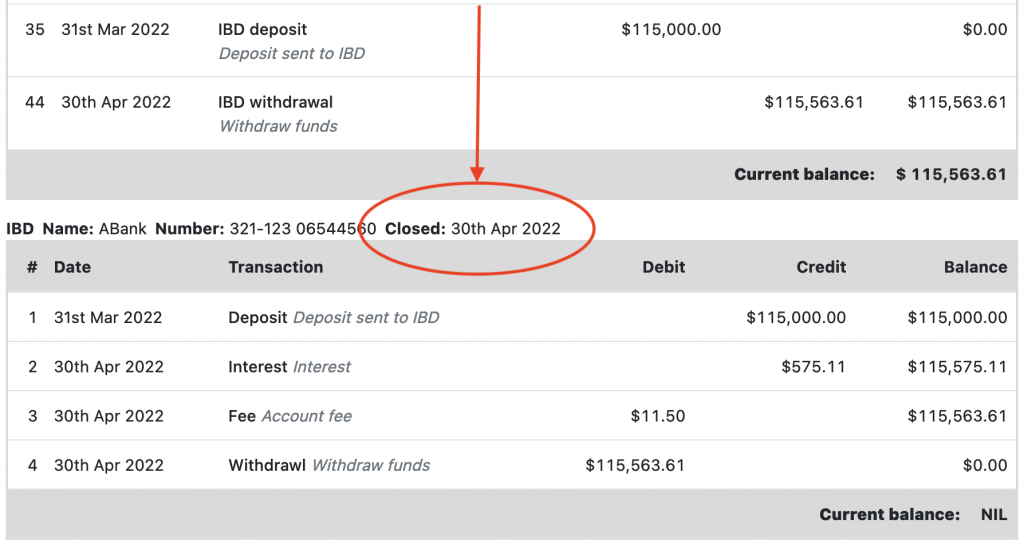This screenshot has height=547, width=1024.
Task: Click the Date column header
Action: tap(72, 267)
